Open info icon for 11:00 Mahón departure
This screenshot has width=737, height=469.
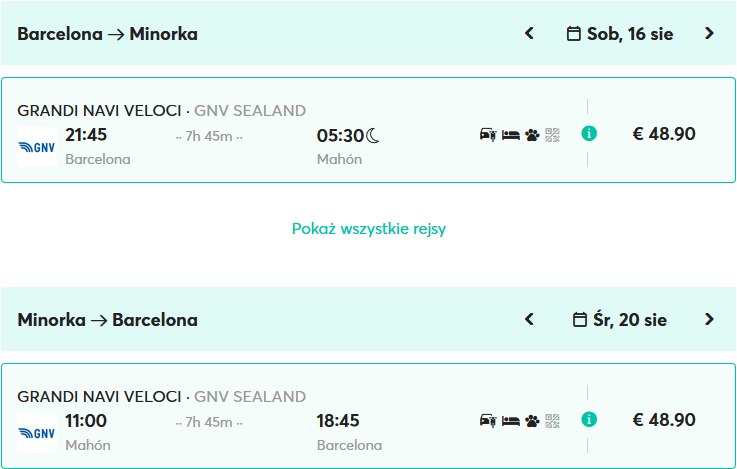click(x=589, y=420)
